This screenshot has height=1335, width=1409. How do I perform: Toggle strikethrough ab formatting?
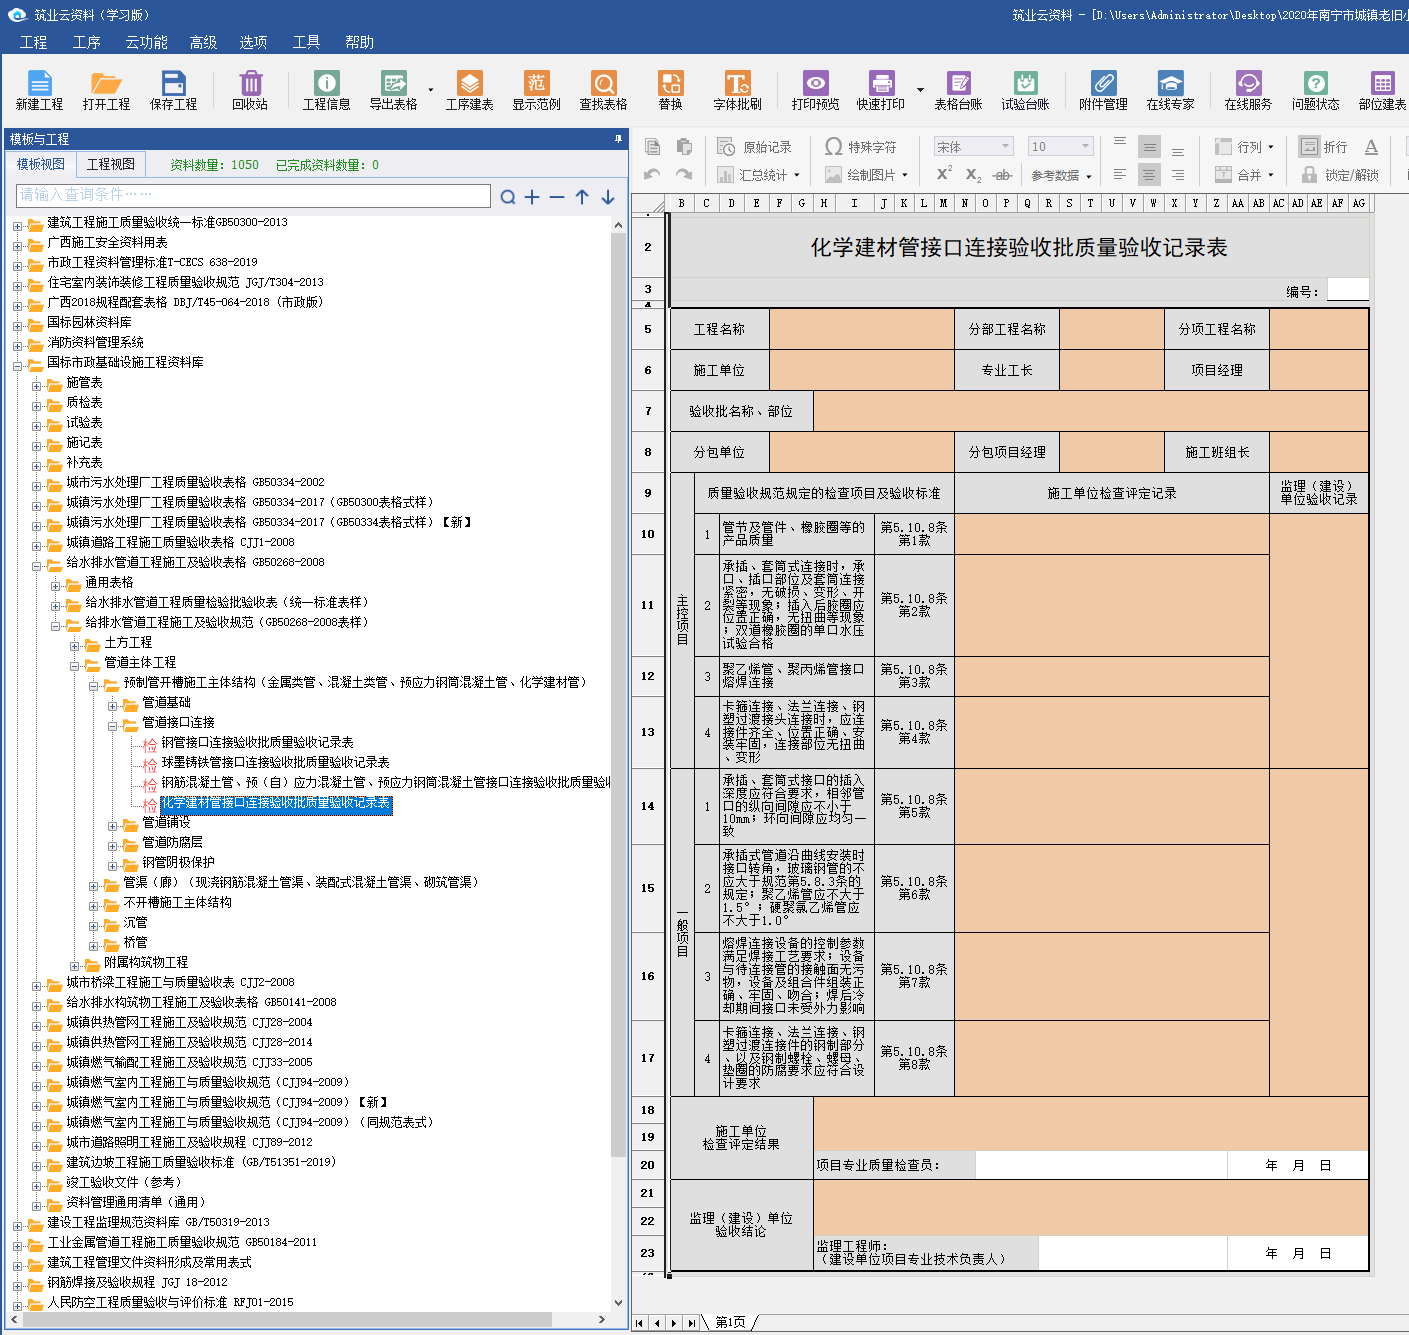(x=1002, y=175)
